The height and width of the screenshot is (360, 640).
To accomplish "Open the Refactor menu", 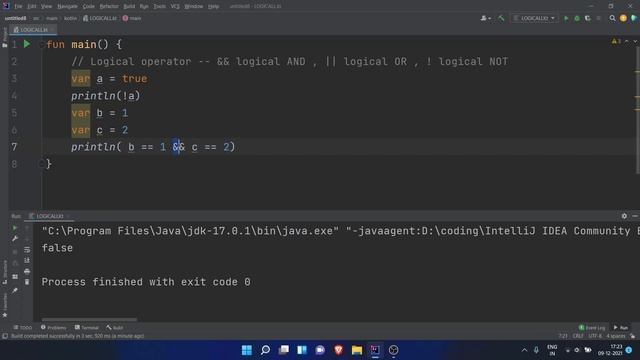I will coord(109,6).
